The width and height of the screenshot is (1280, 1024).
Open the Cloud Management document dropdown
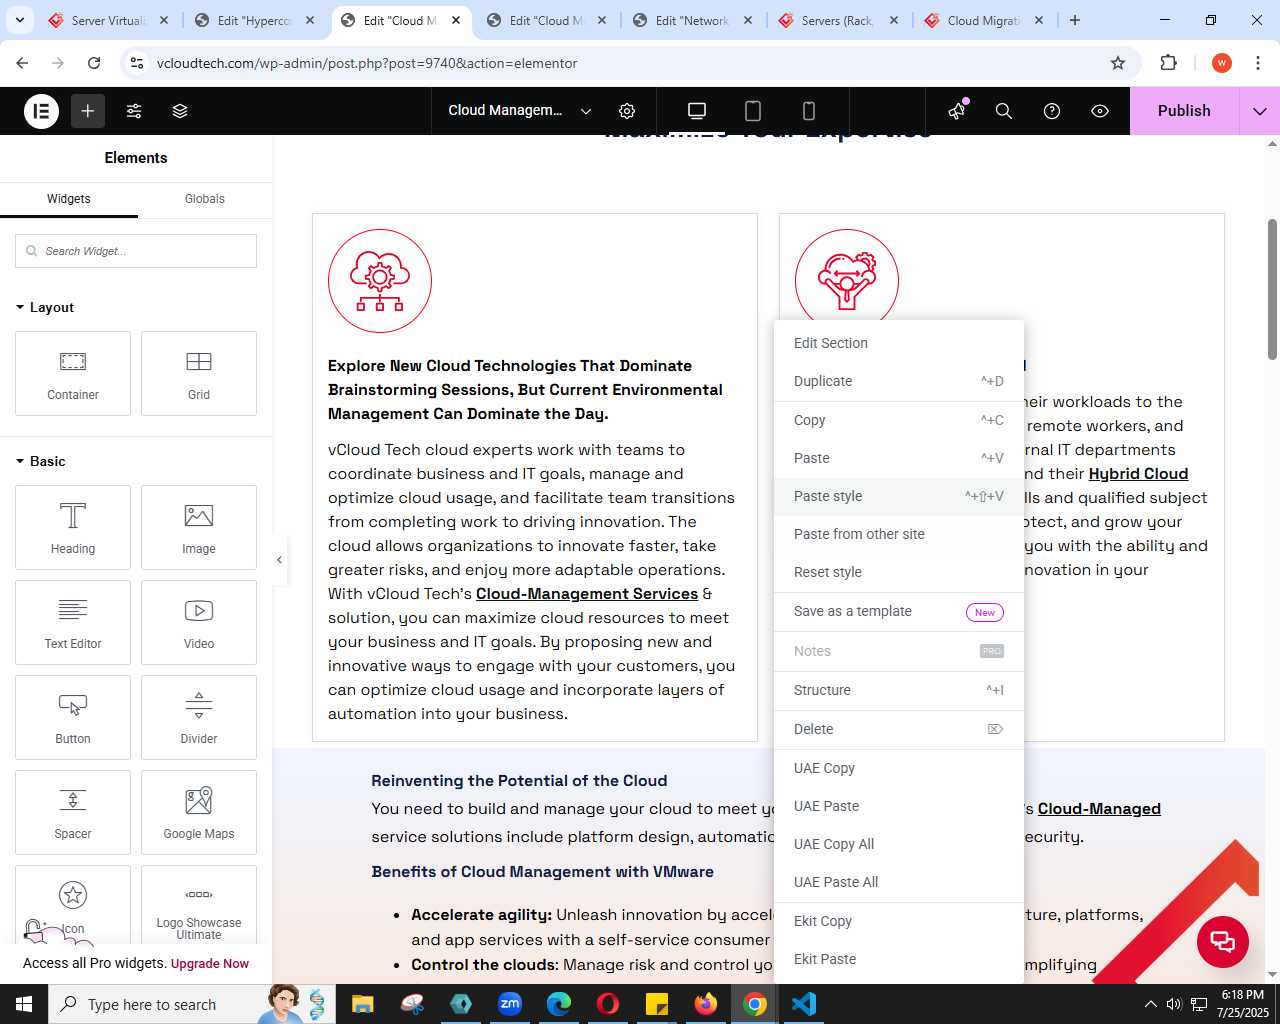(520, 111)
